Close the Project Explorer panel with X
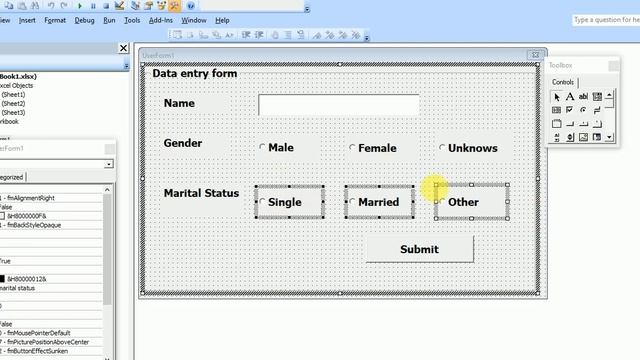Image resolution: width=640 pixels, height=360 pixels. point(123,48)
